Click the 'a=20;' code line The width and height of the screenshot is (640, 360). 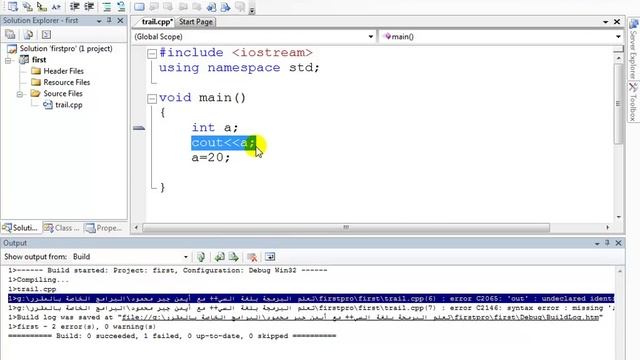coord(211,158)
